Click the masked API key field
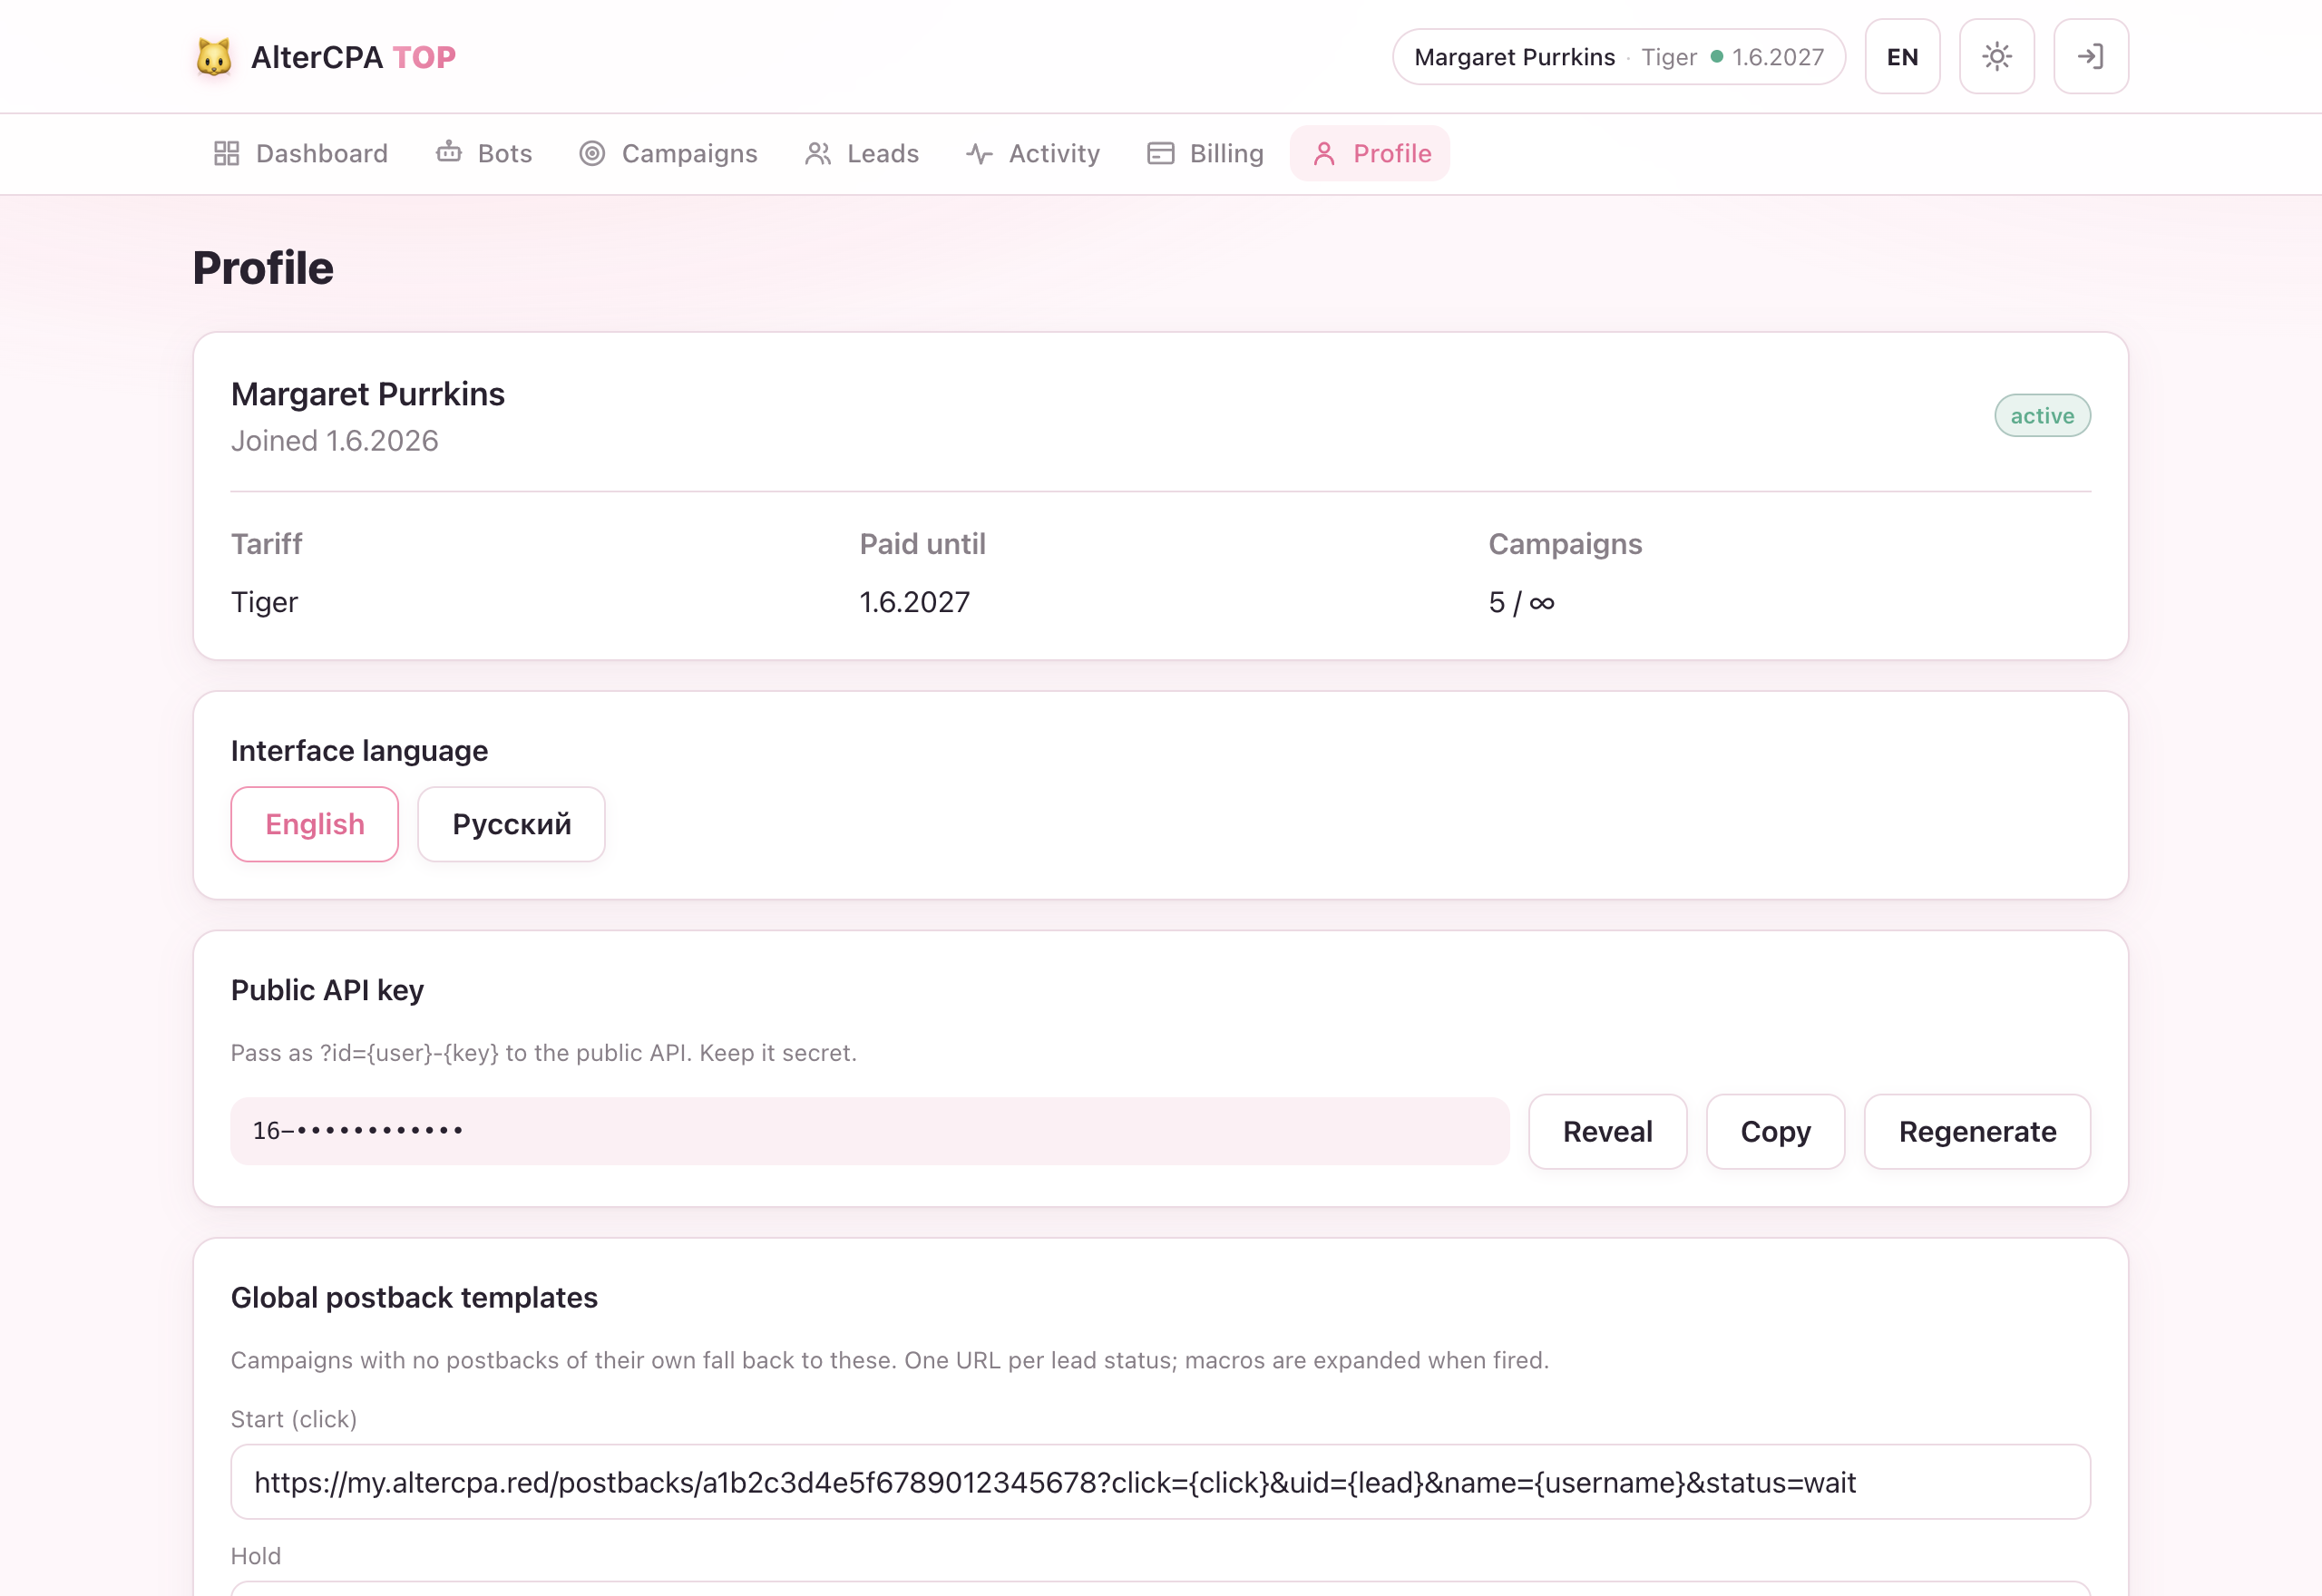The height and width of the screenshot is (1596, 2322). [x=870, y=1131]
